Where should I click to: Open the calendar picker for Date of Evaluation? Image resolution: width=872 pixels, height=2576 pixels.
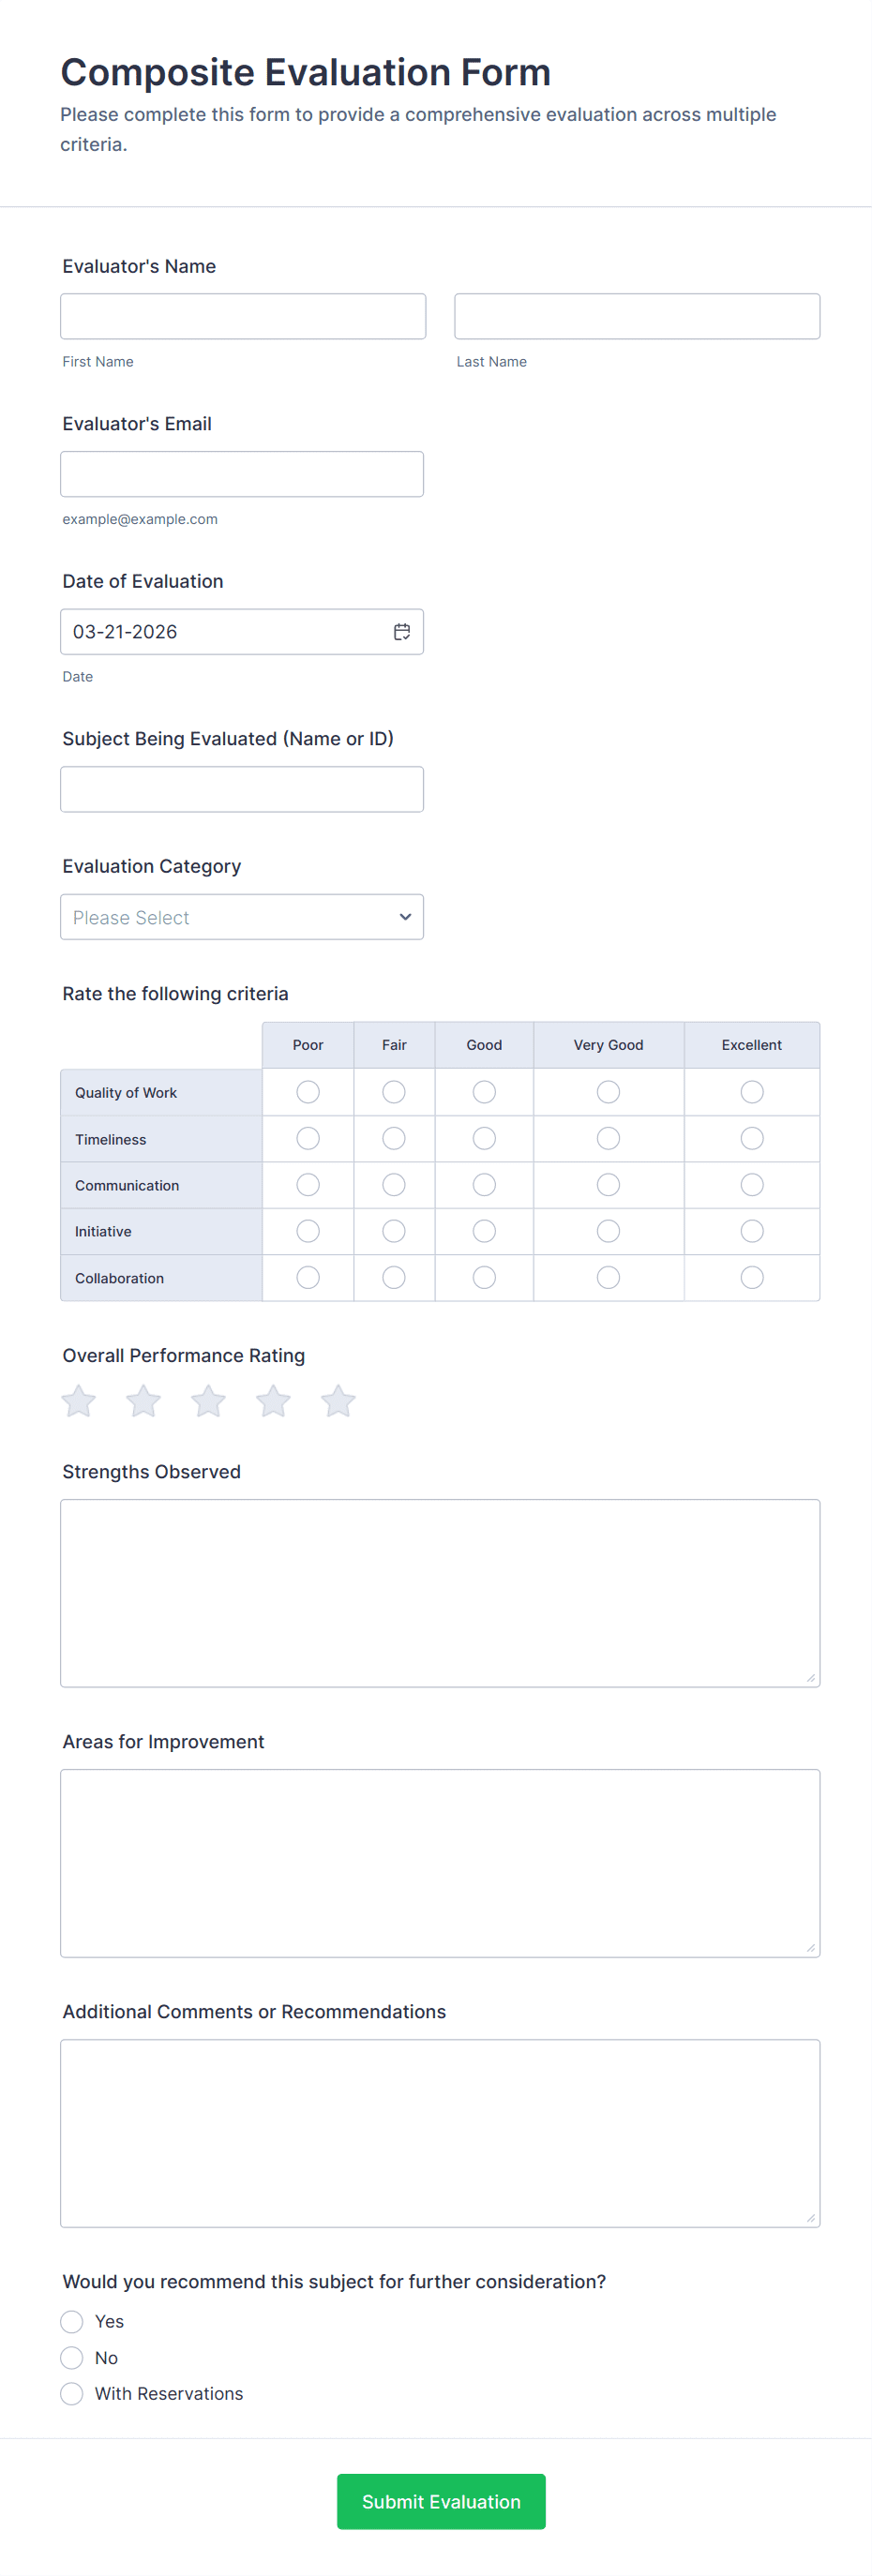(x=402, y=631)
